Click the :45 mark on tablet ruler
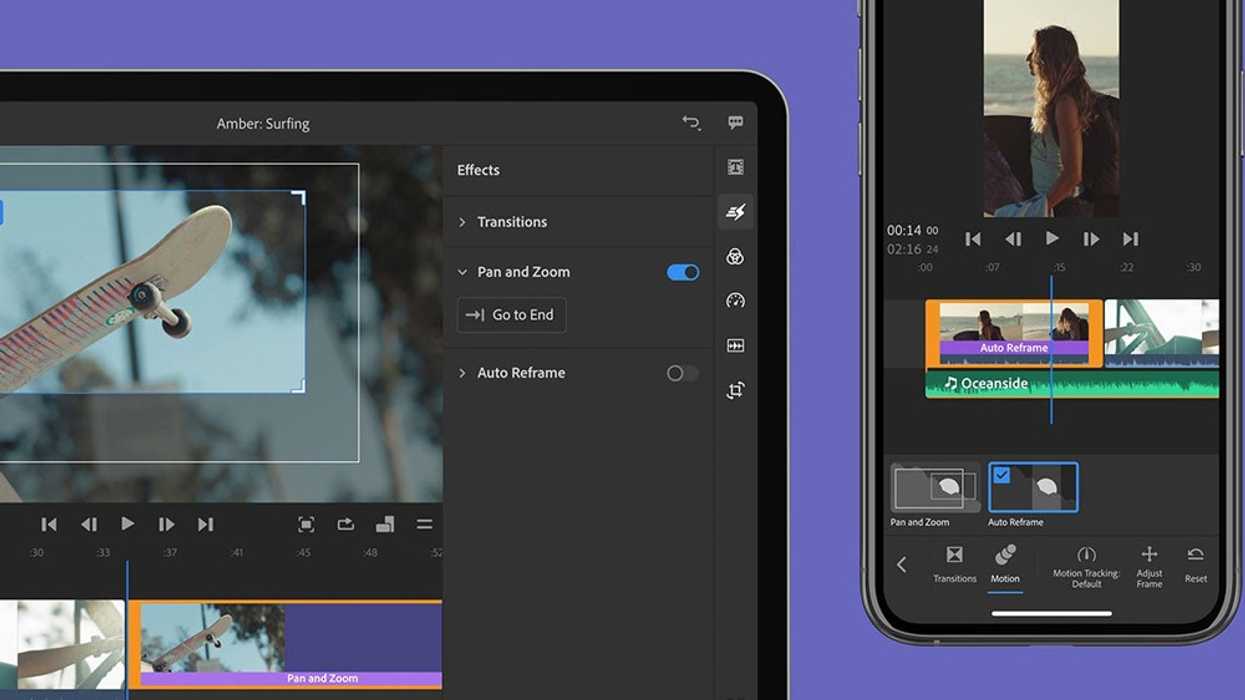Screen dimensions: 1245x700 coord(303,553)
